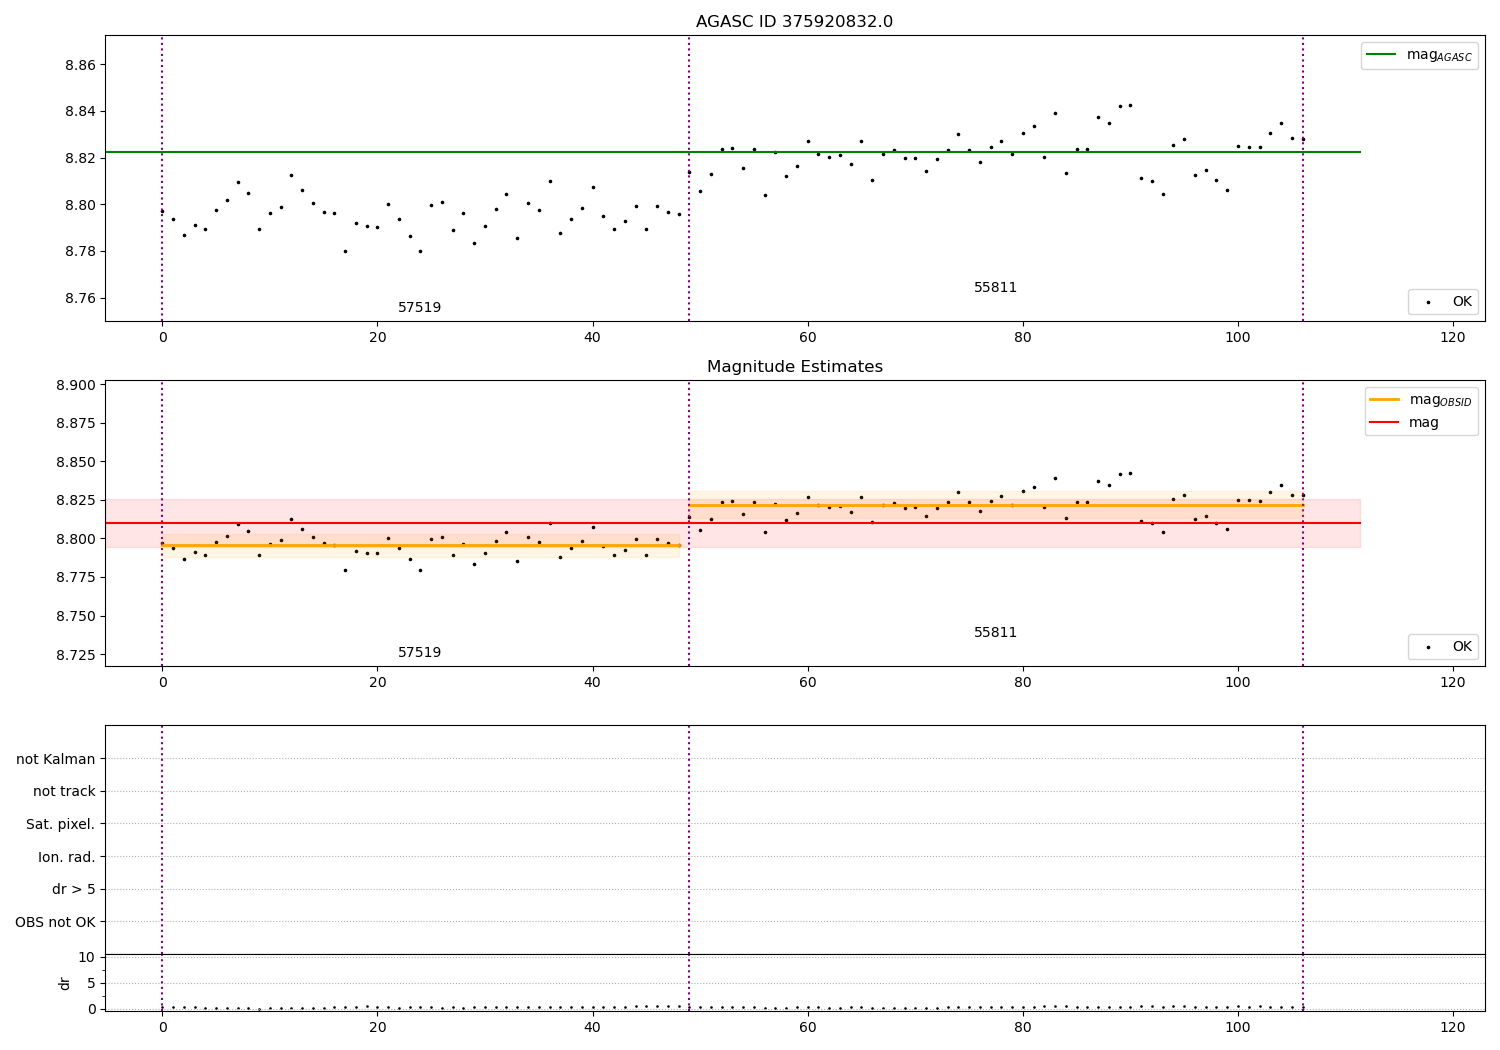1500x1050 pixels.
Task: Click the '100' x-axis tick in the middle plot
Action: tap(1238, 683)
